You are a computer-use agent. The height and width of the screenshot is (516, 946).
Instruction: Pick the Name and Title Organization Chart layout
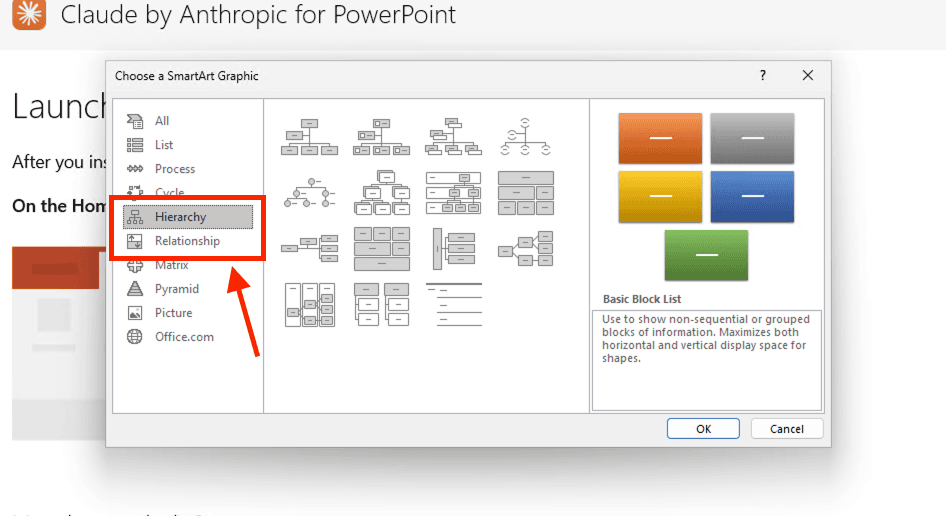(454, 137)
